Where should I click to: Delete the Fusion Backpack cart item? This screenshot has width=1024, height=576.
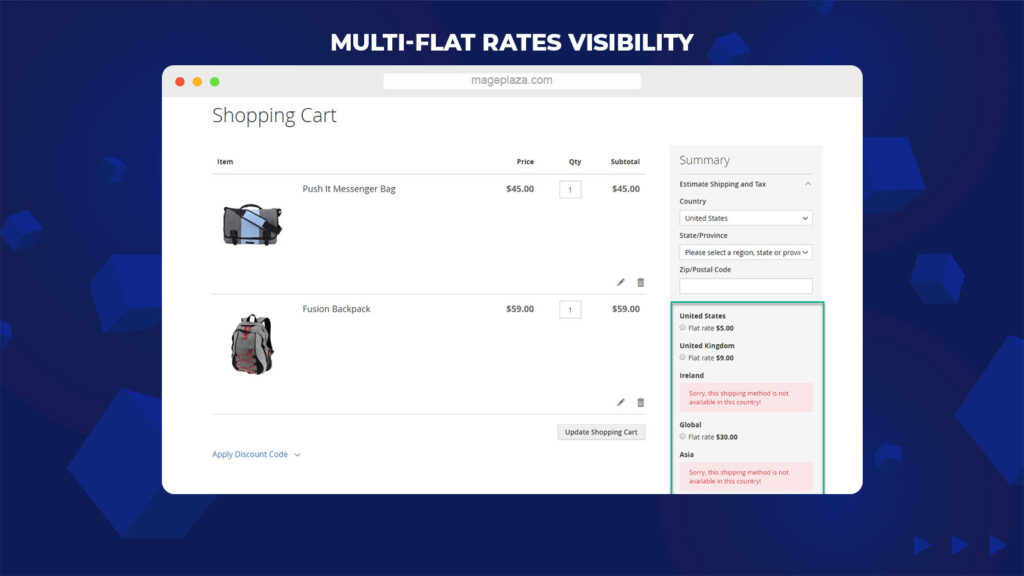(x=641, y=402)
